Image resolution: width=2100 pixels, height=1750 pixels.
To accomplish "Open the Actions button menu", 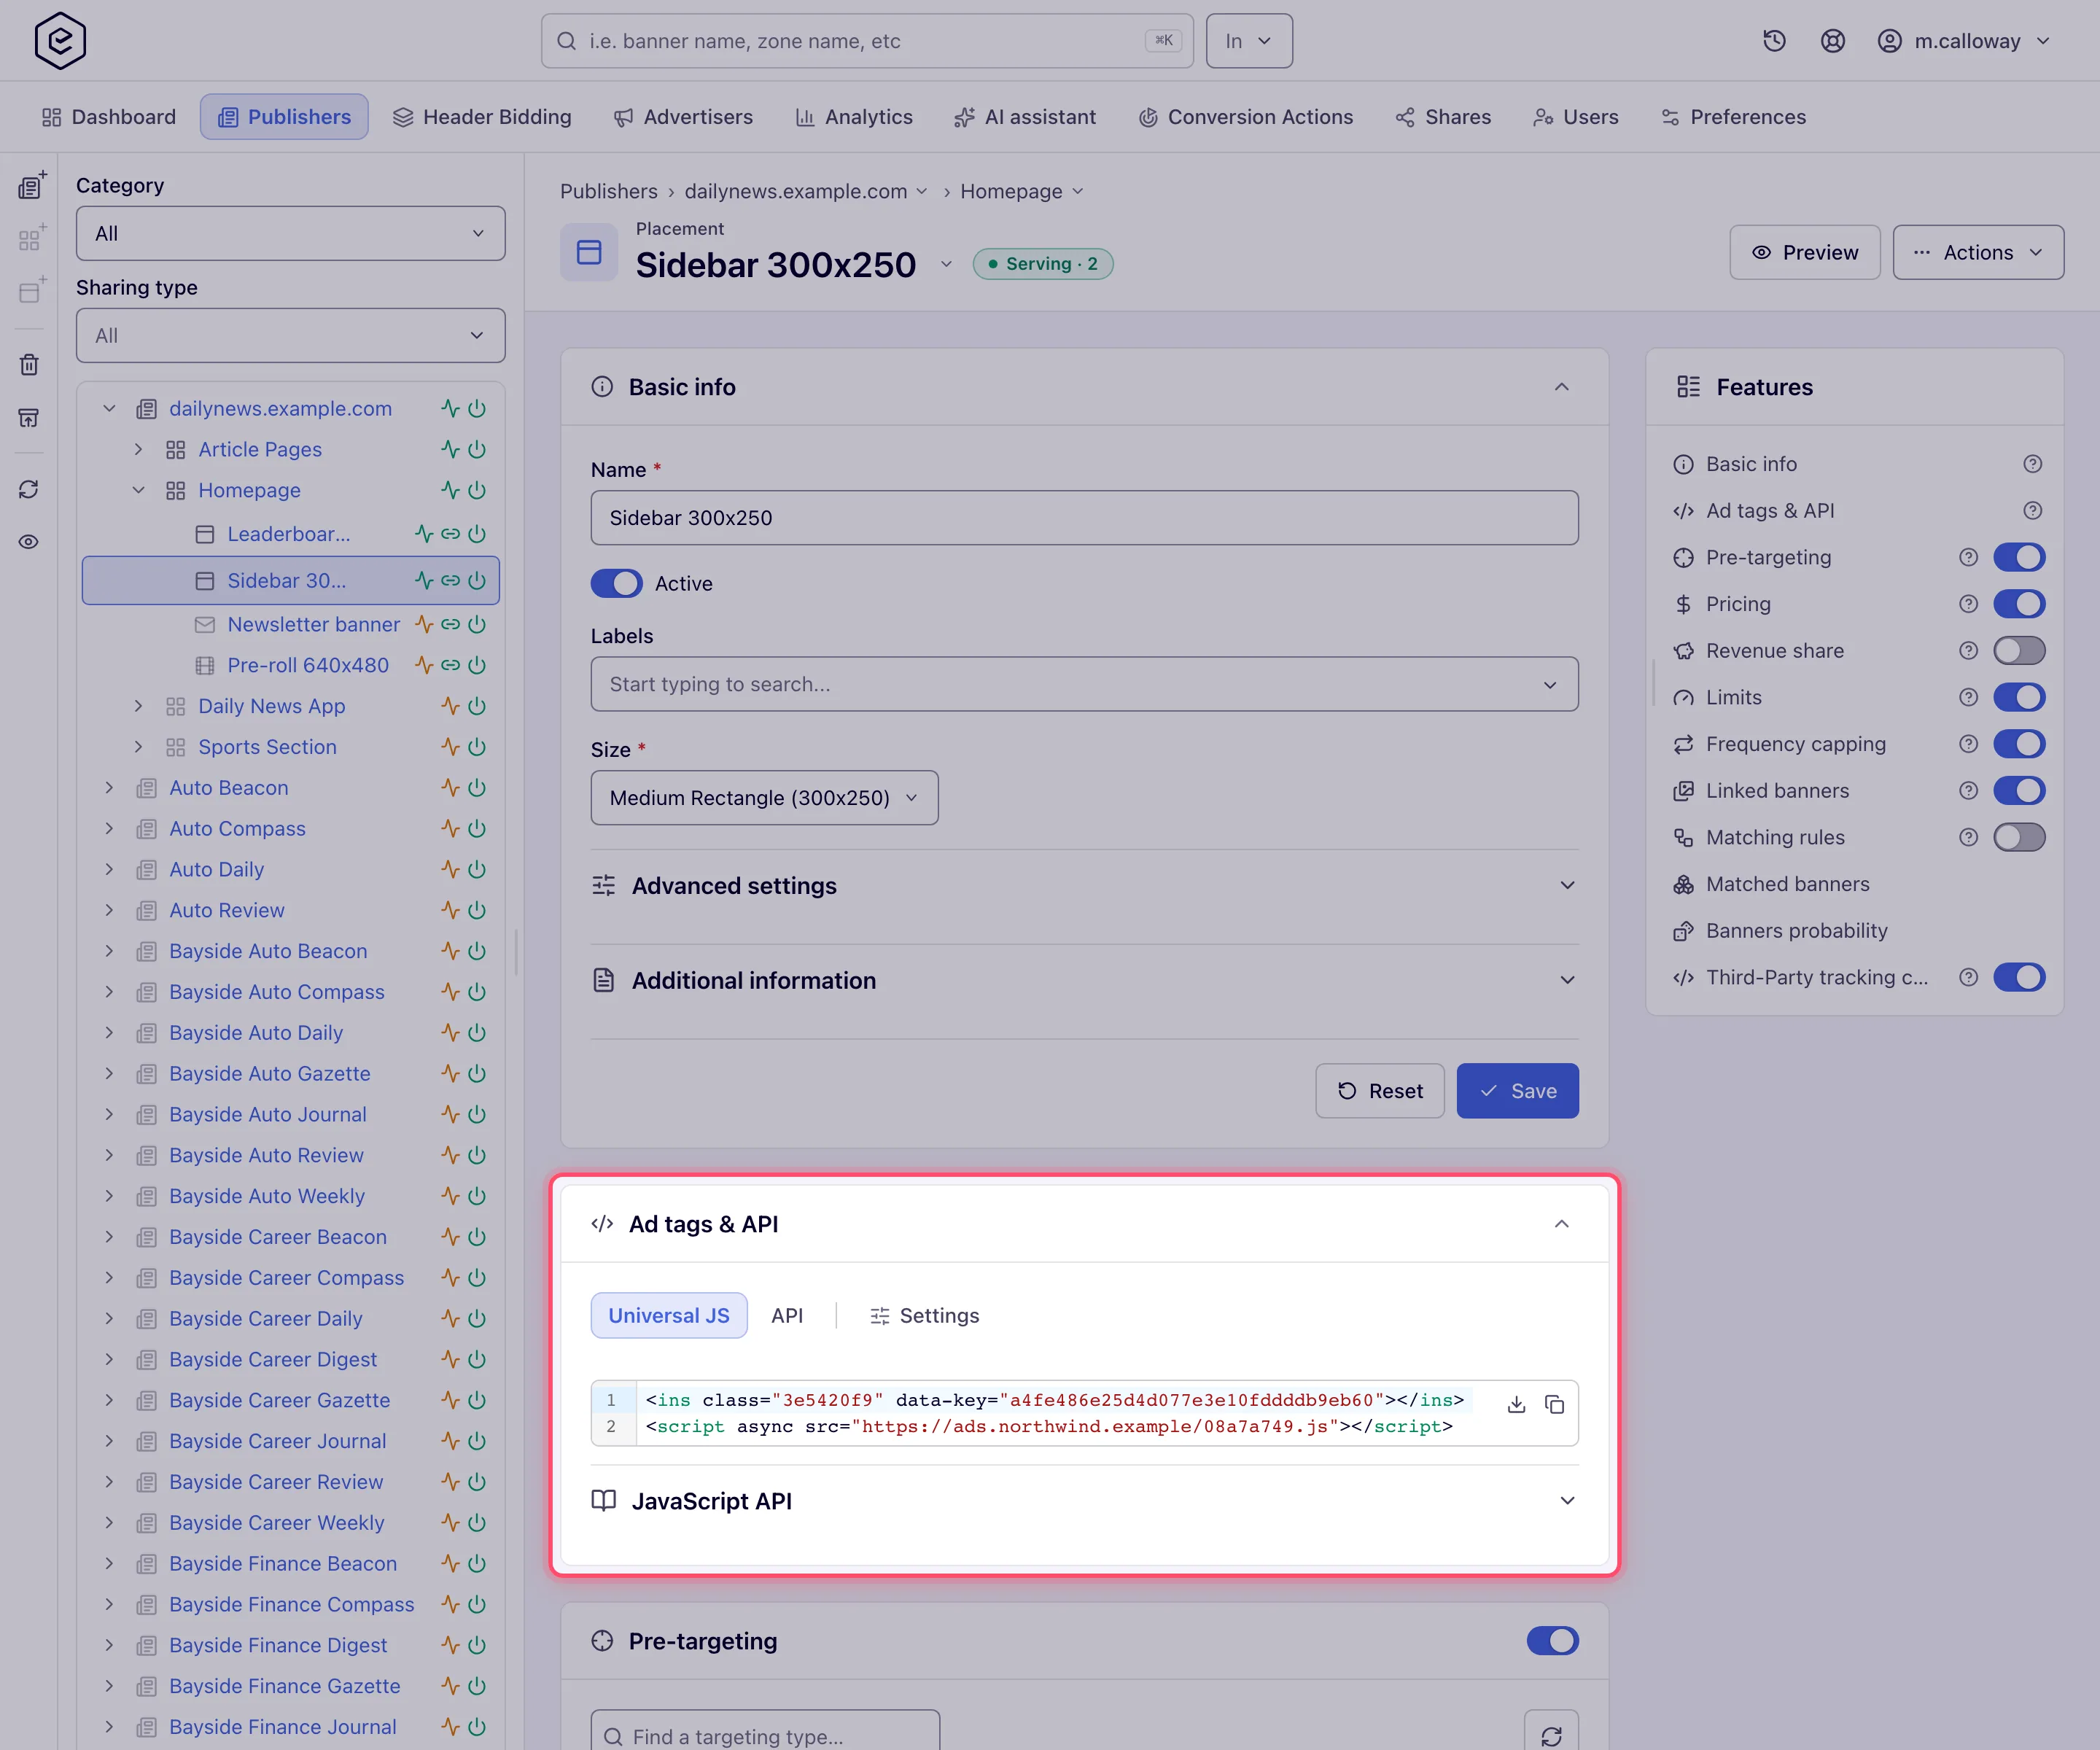I will point(1977,252).
